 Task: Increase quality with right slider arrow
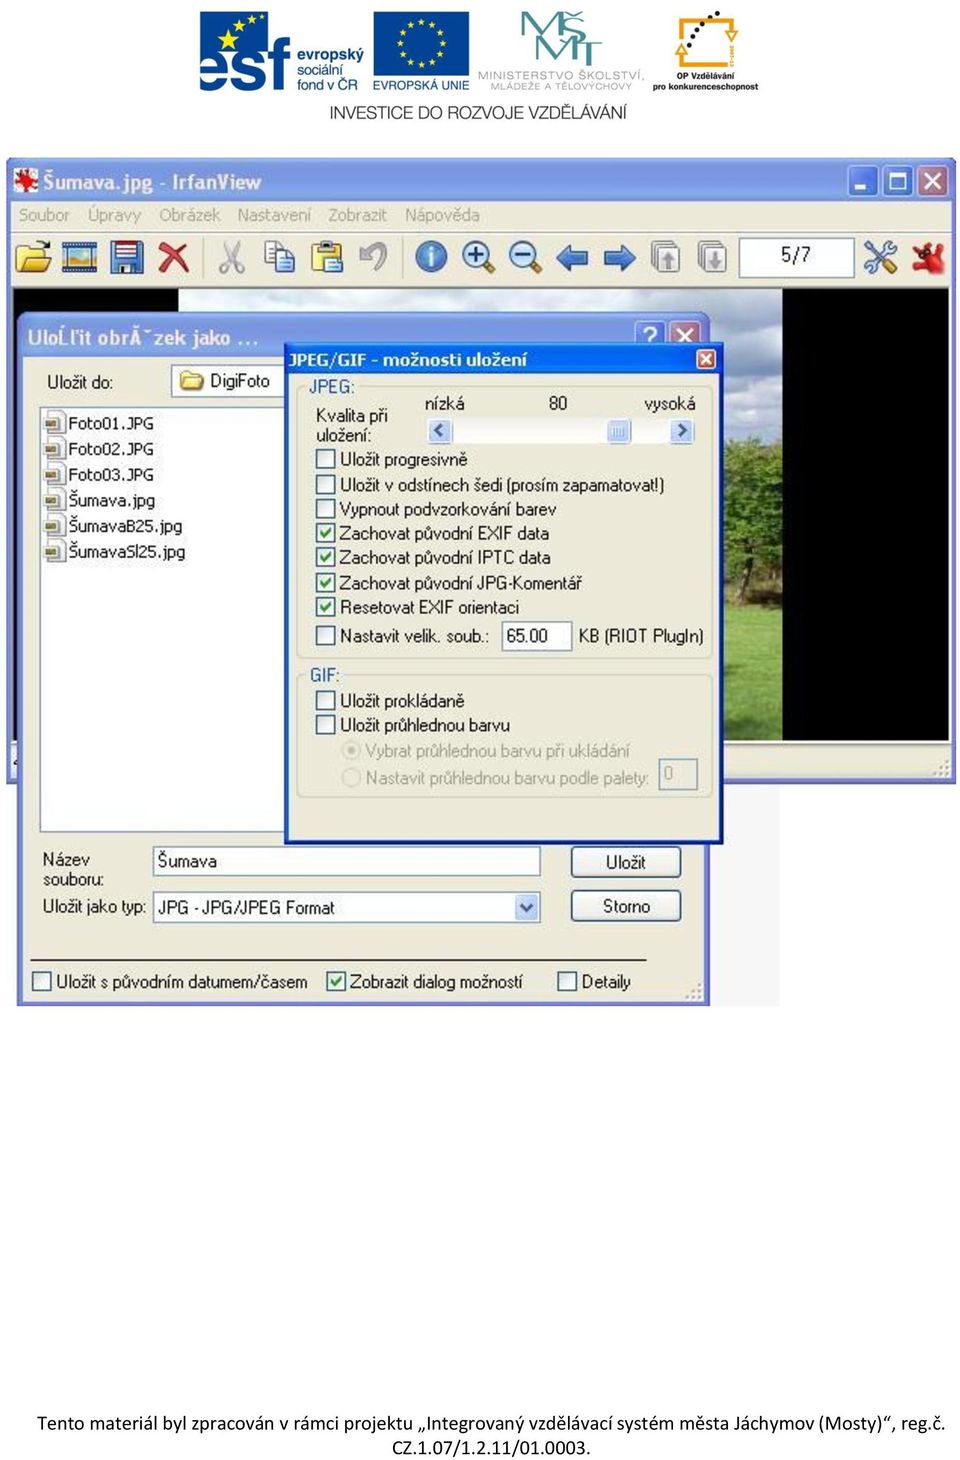pyautogui.click(x=681, y=431)
